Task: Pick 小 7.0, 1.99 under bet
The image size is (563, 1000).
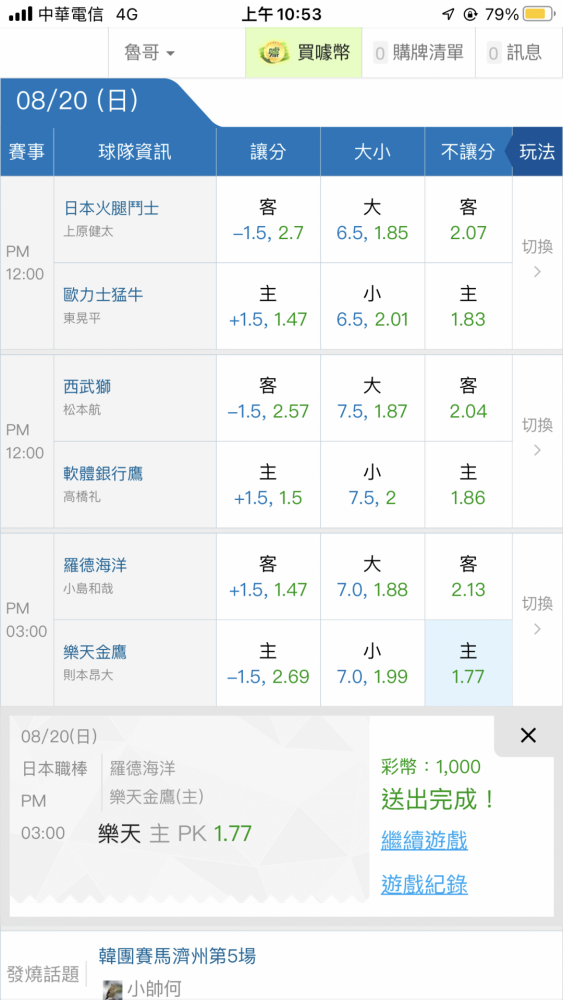Action: 372,663
